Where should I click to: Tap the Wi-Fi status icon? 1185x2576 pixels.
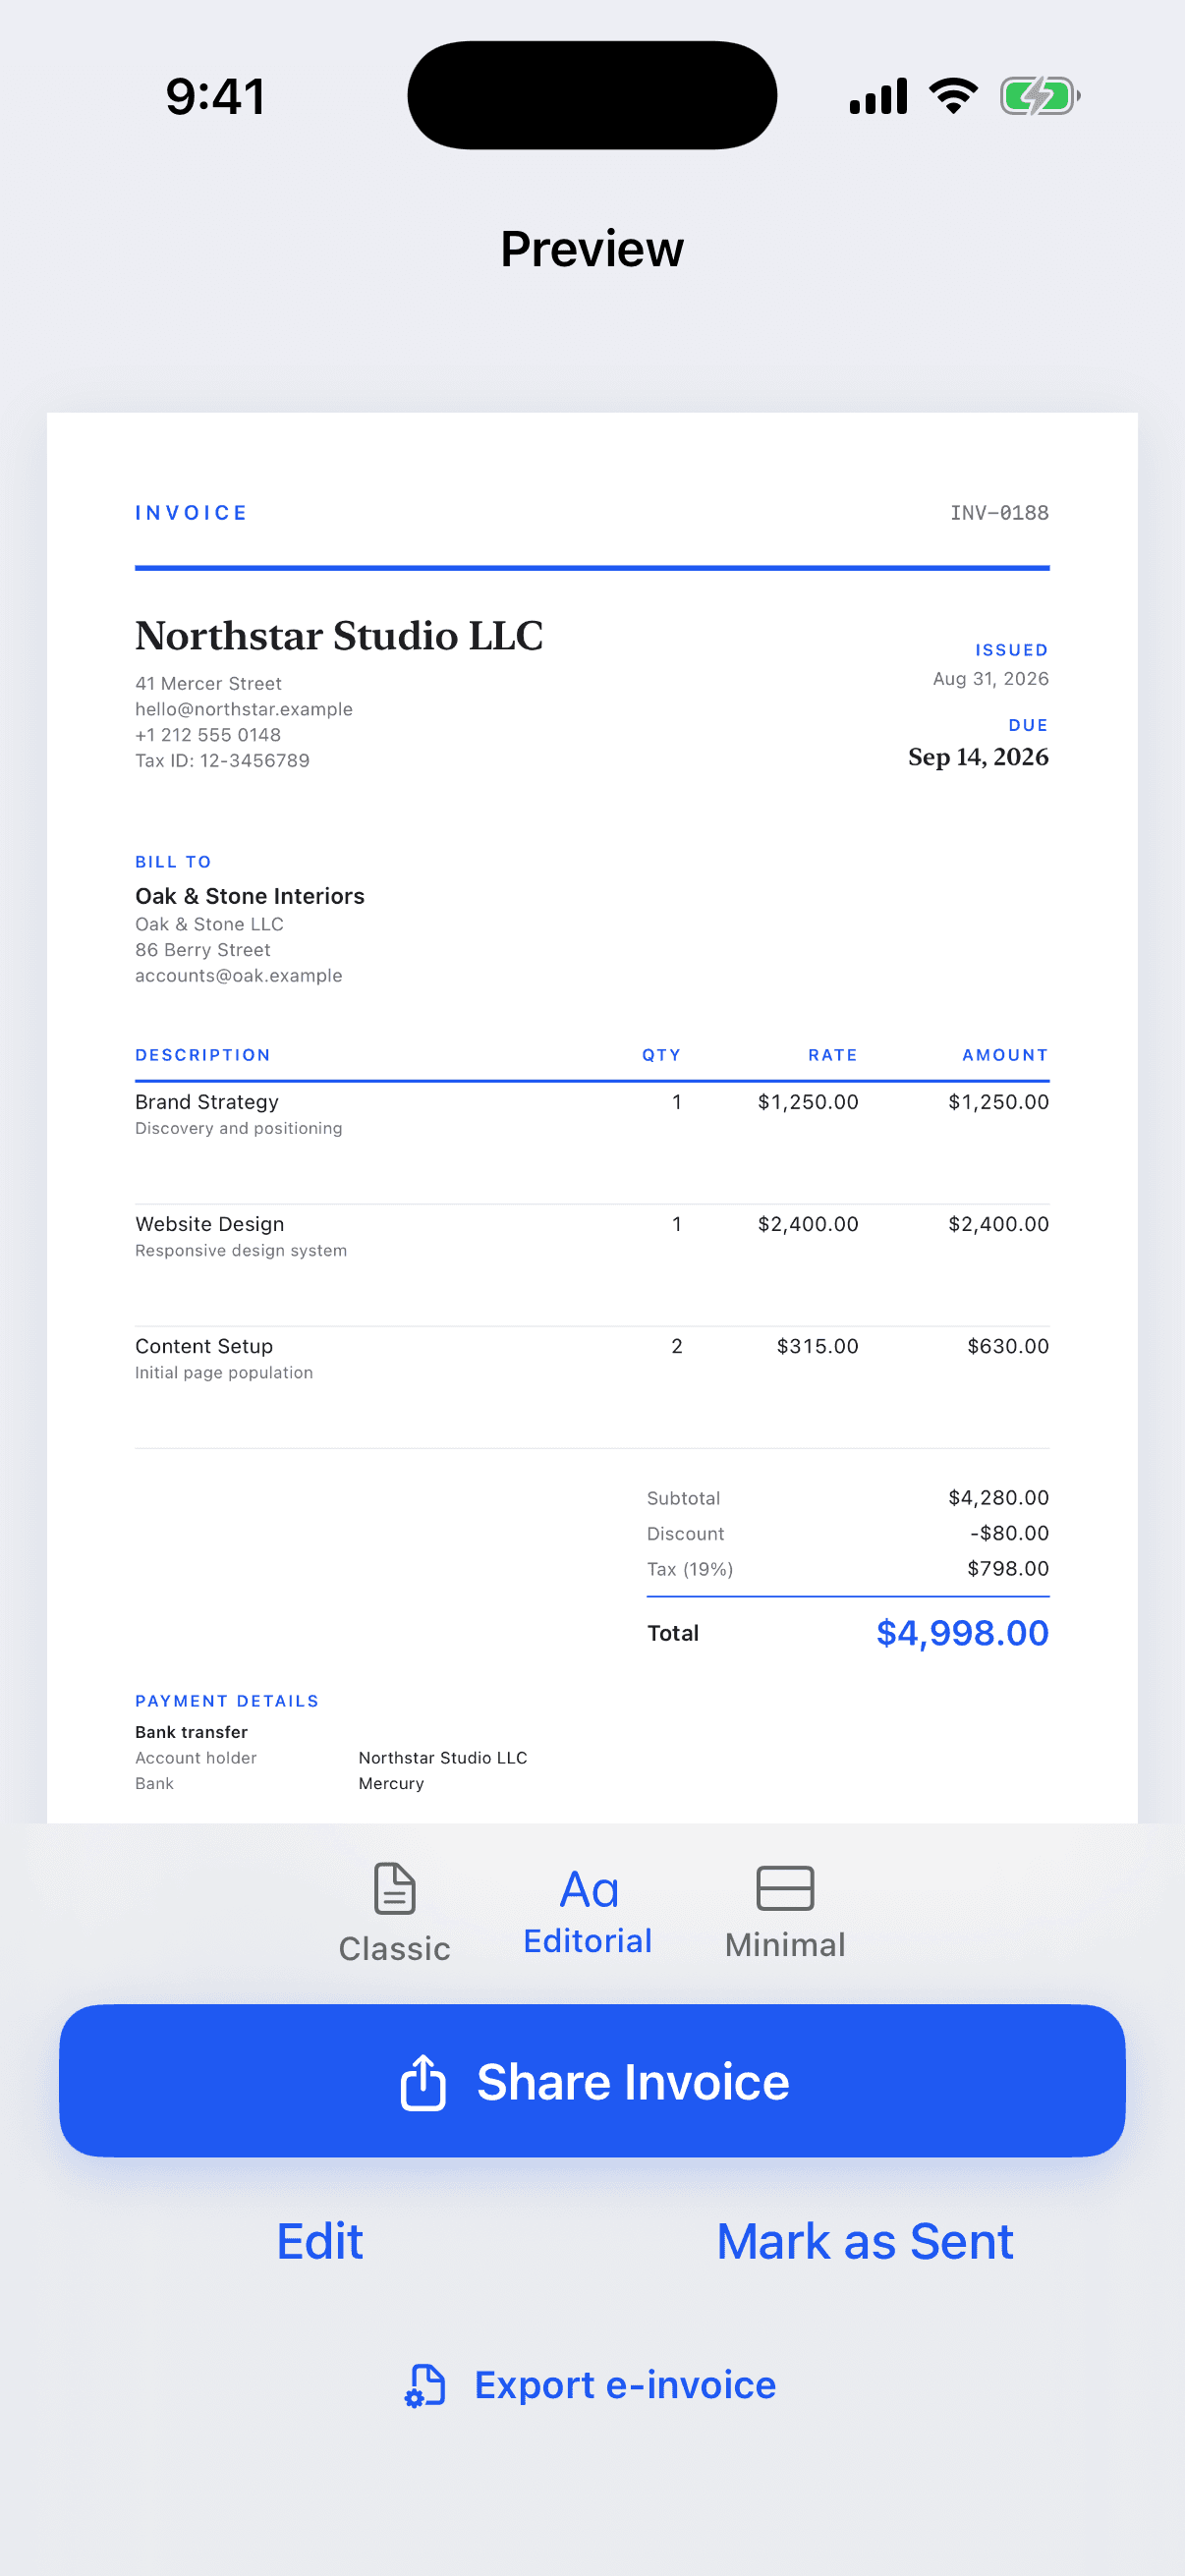[953, 96]
